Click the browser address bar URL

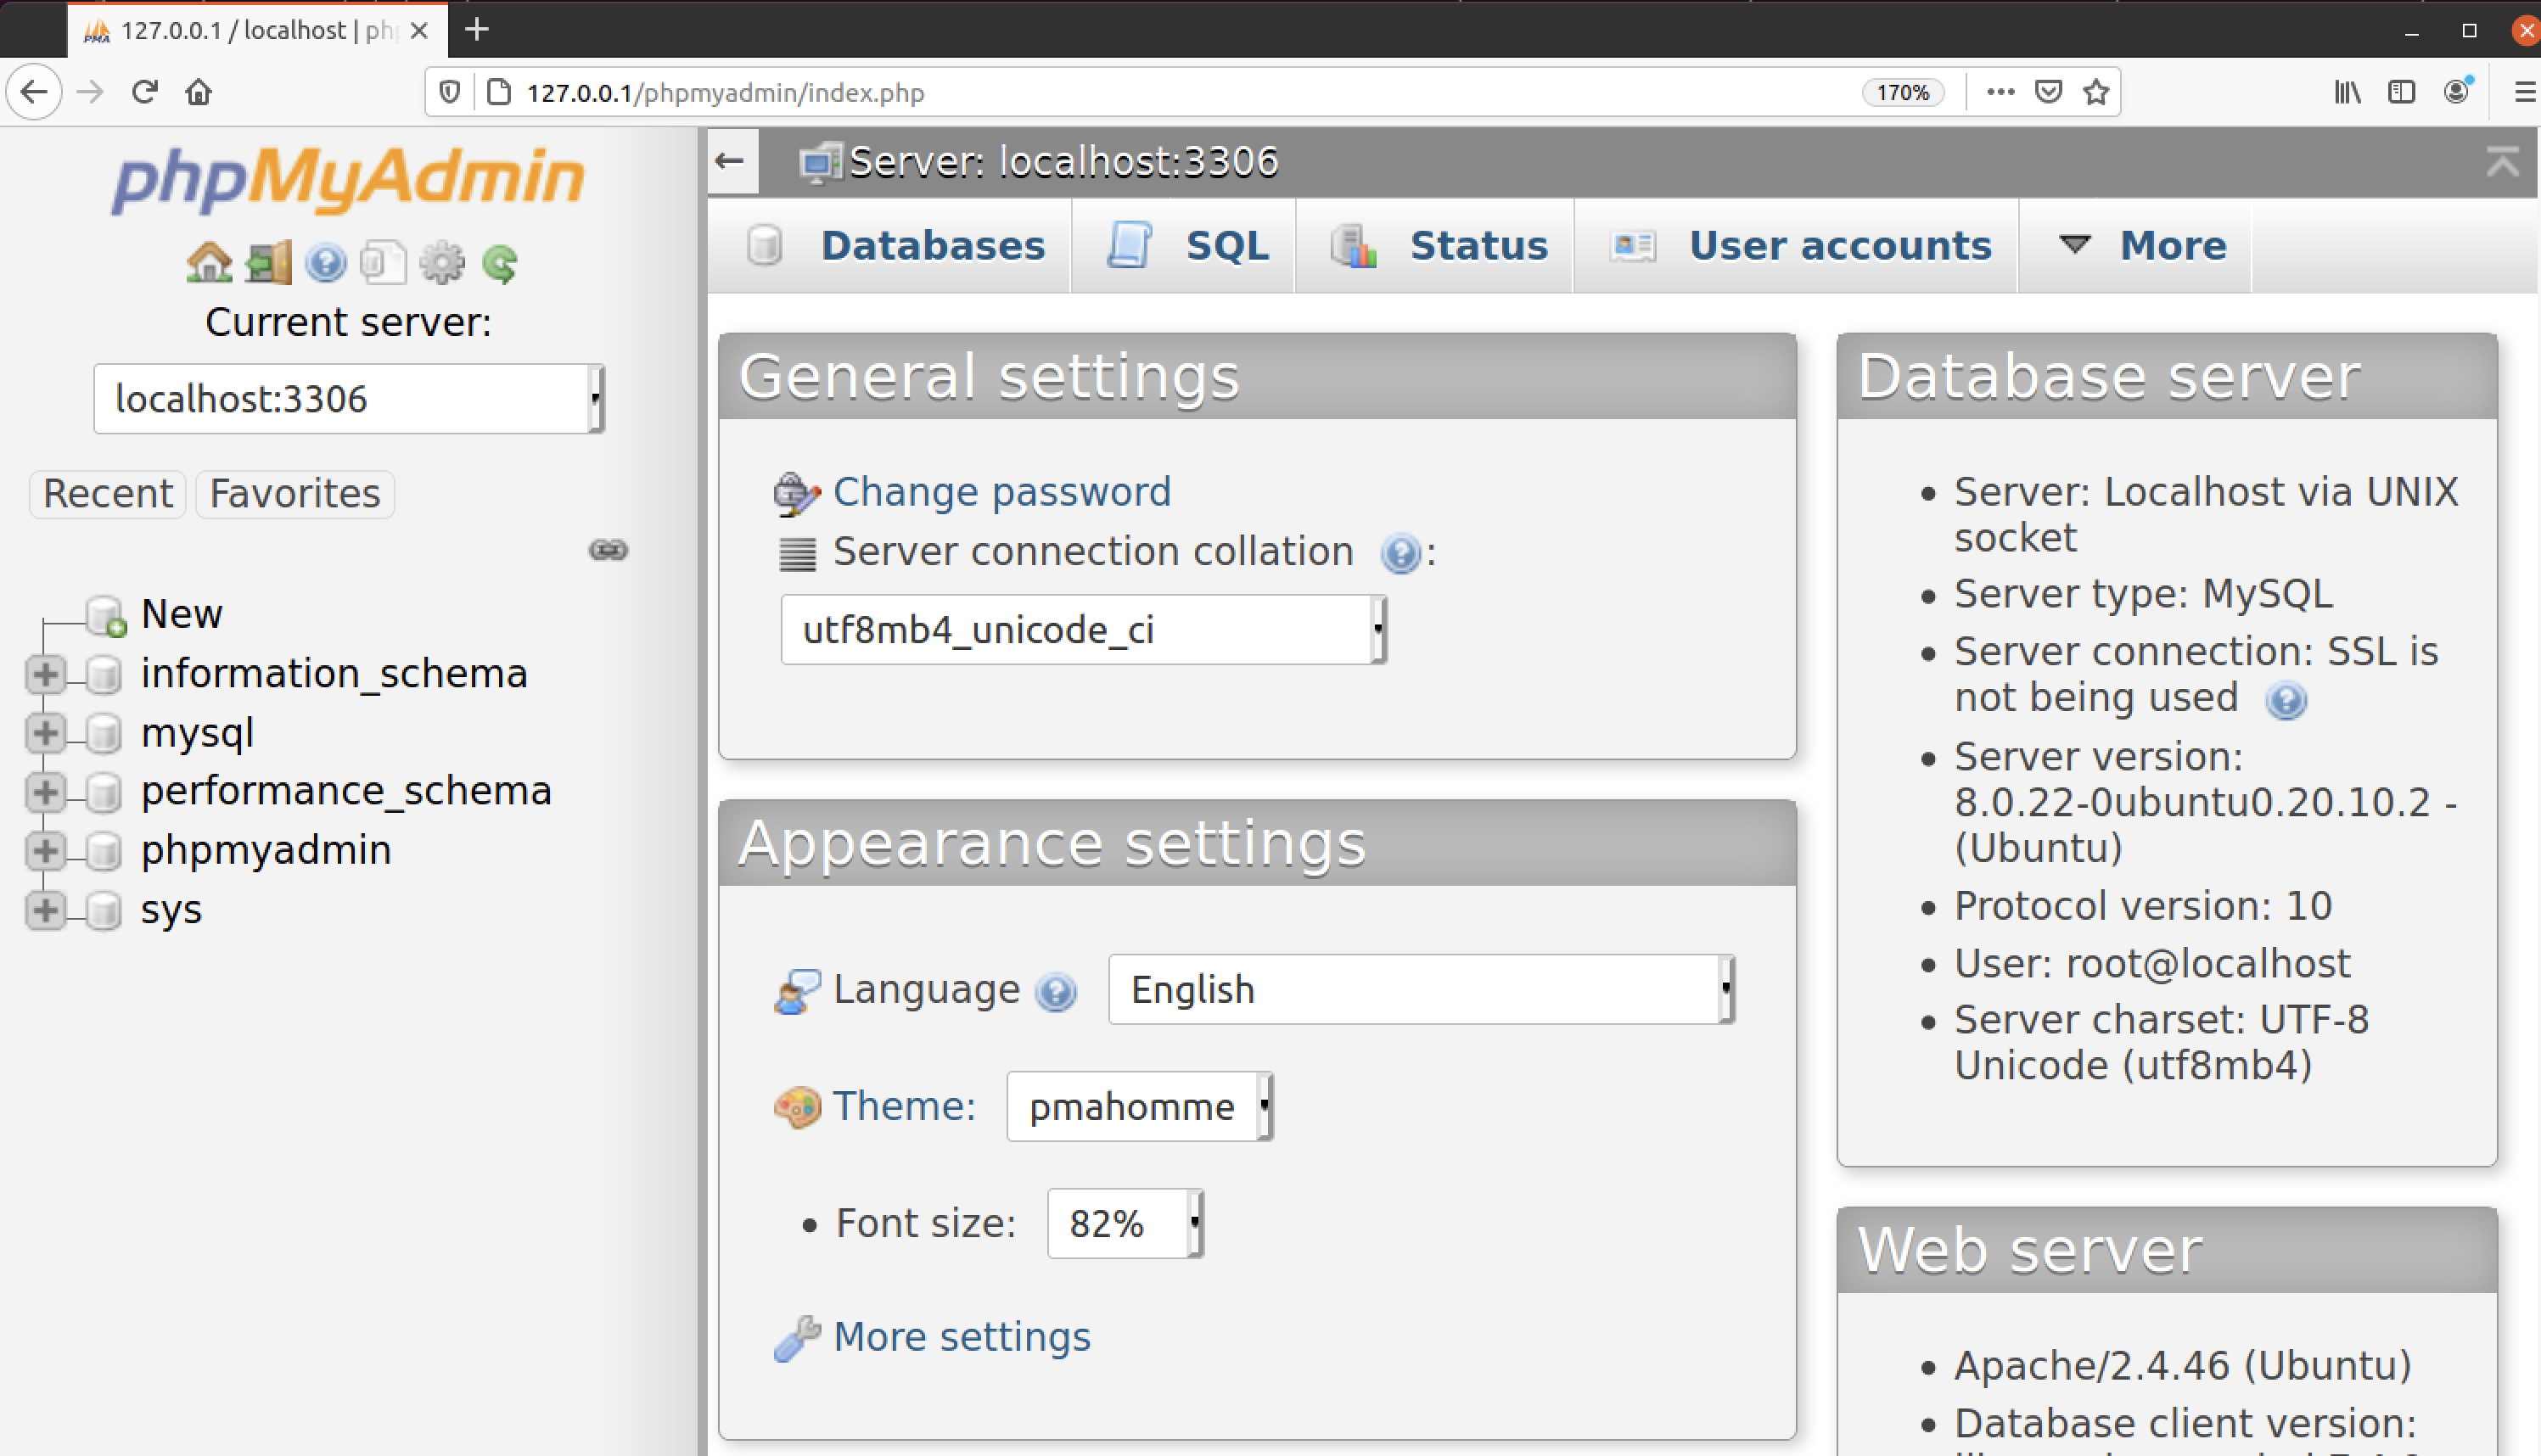pyautogui.click(x=725, y=93)
